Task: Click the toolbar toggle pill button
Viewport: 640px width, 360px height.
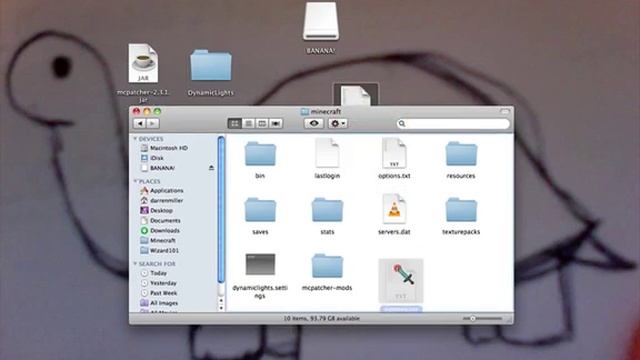Action: [x=505, y=111]
